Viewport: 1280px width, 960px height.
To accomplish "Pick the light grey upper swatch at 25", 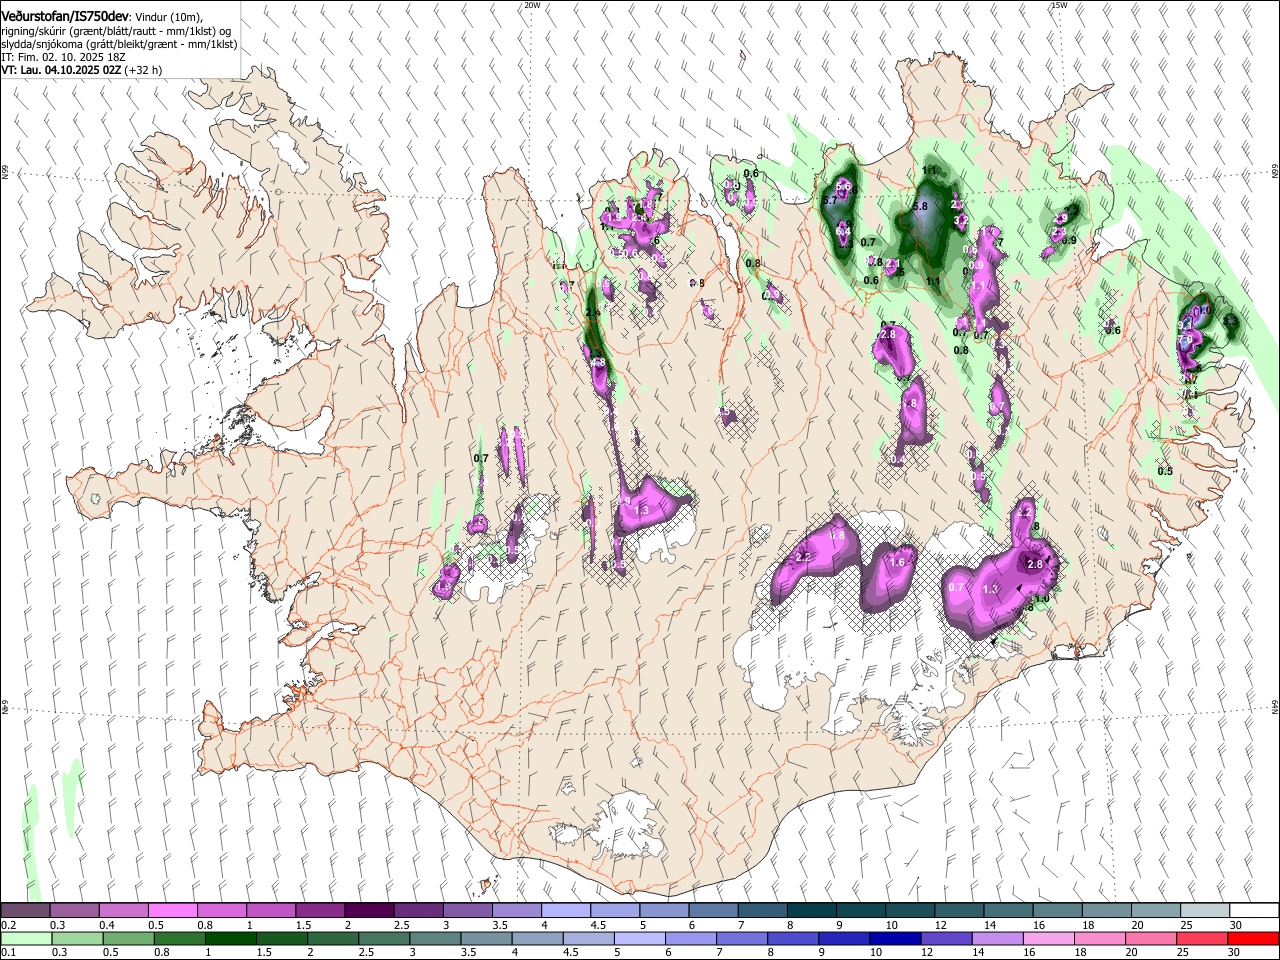I will [x=1206, y=911].
